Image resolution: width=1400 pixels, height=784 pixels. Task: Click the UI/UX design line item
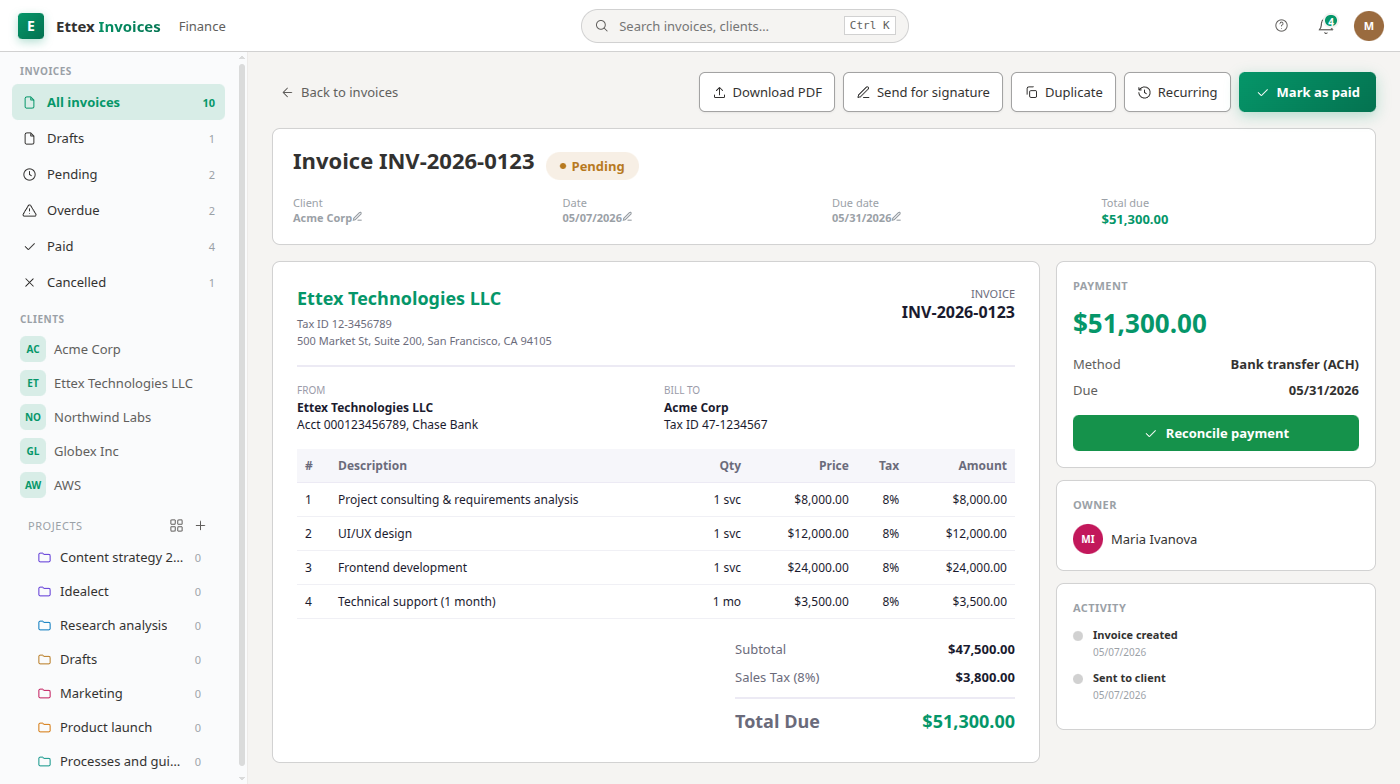(x=656, y=533)
